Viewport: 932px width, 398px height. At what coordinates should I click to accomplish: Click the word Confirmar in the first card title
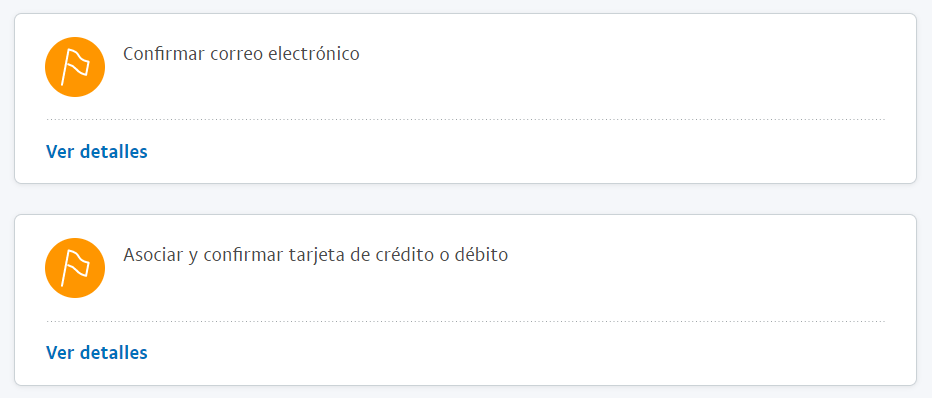pos(163,54)
